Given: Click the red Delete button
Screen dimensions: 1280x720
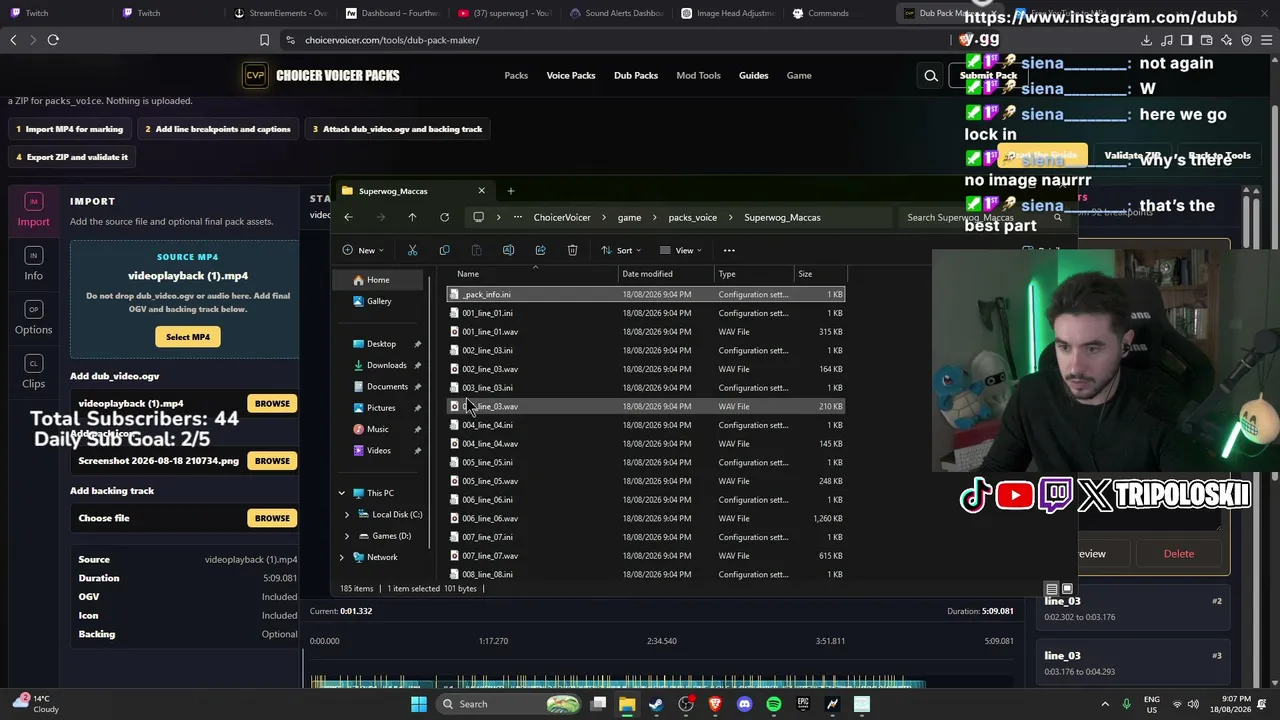Looking at the screenshot, I should (1179, 554).
